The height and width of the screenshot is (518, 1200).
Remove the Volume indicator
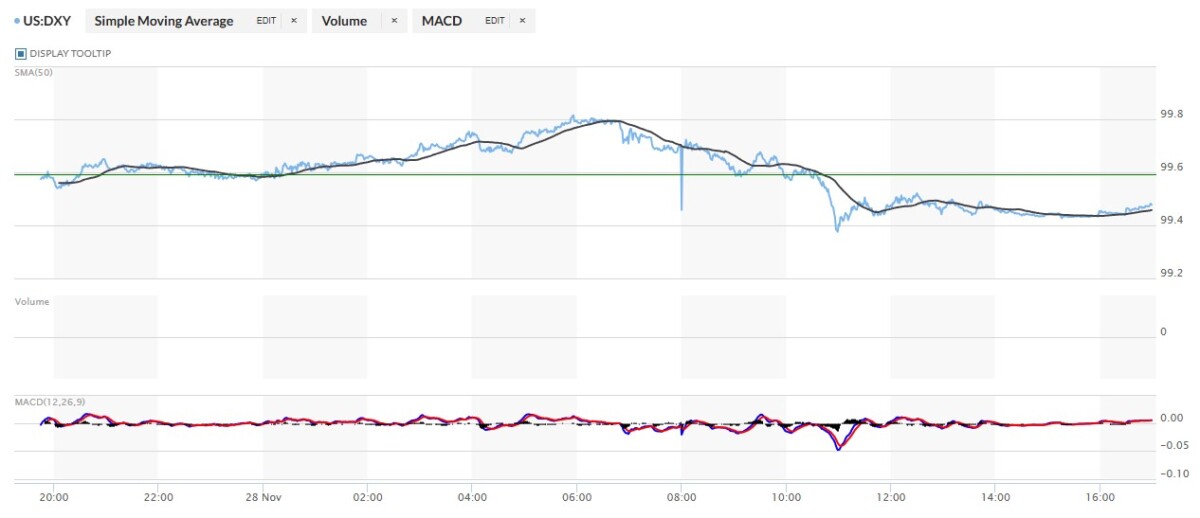point(394,21)
